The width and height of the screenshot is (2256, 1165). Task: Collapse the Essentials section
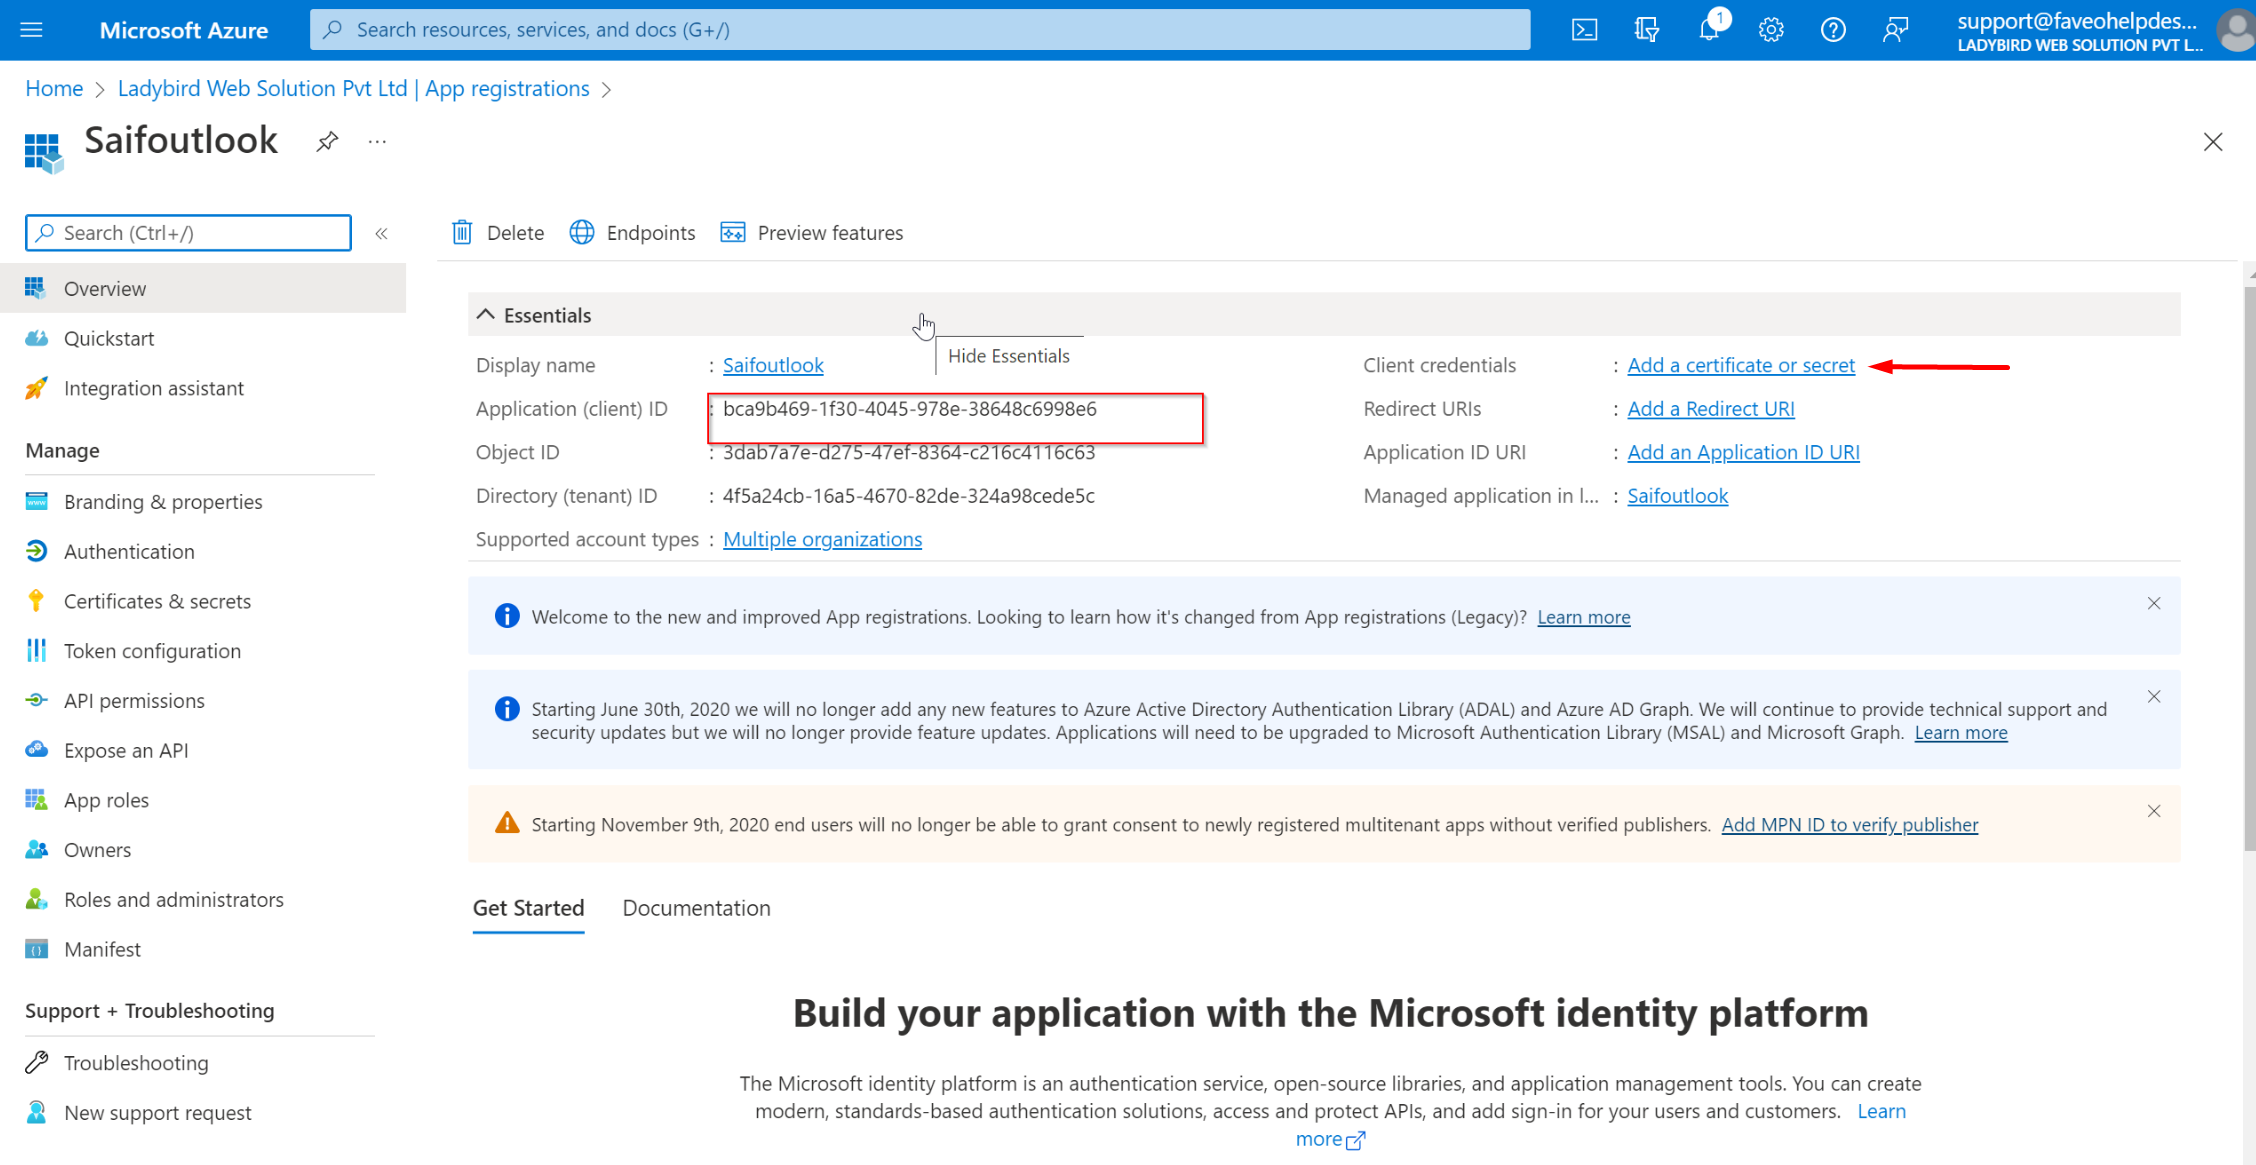tap(486, 313)
